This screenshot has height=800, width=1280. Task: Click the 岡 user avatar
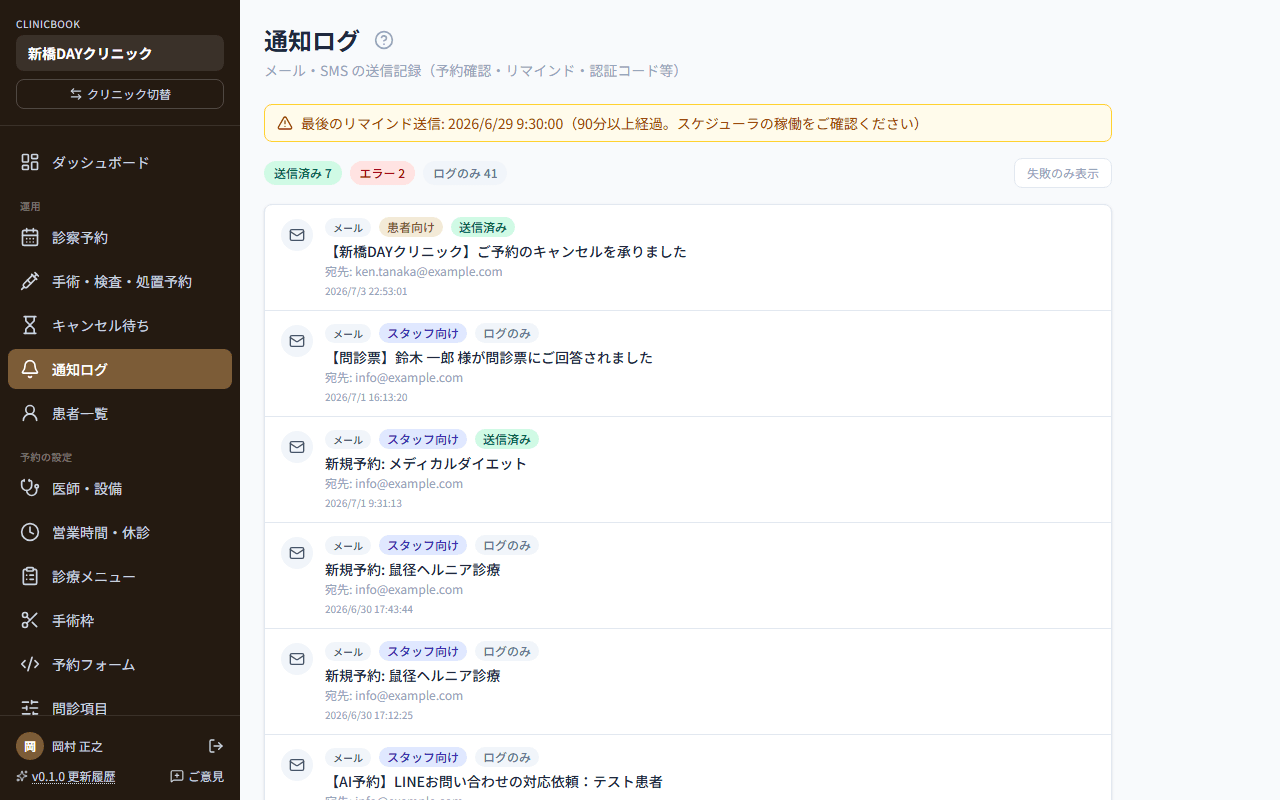[30, 746]
